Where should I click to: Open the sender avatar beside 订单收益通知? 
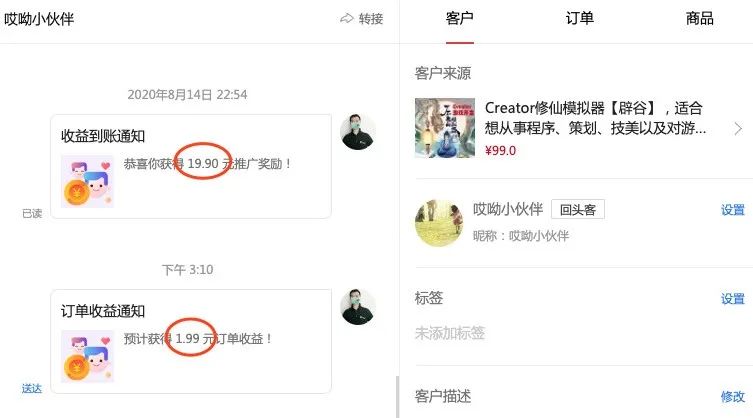[357, 307]
